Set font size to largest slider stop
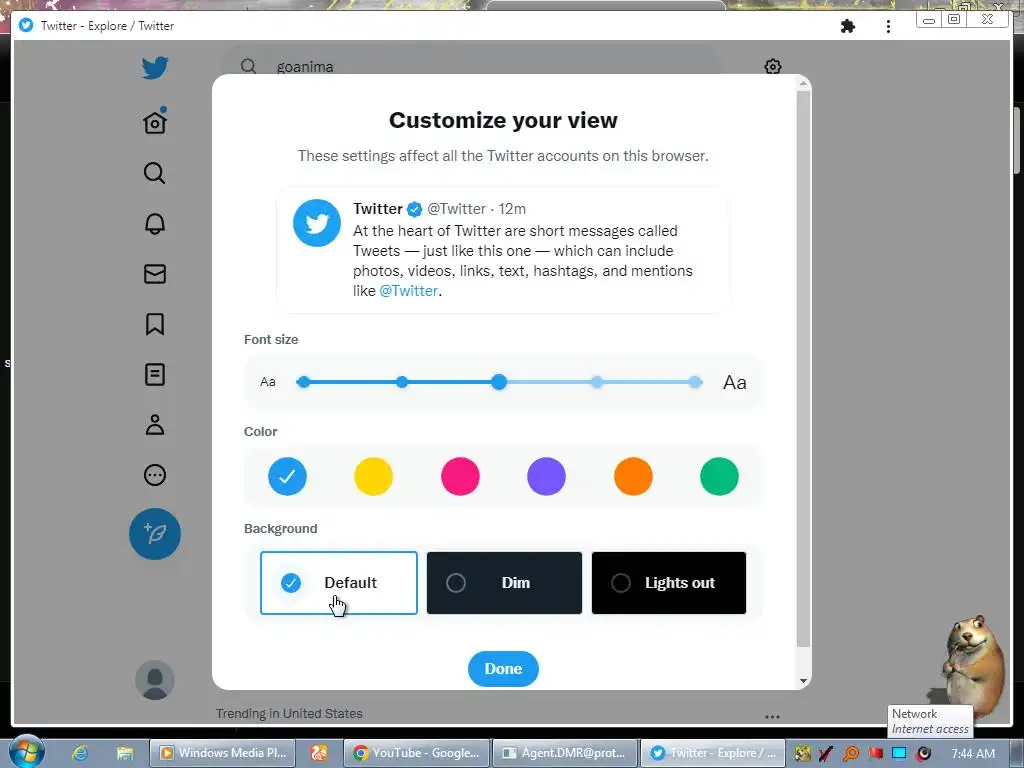The height and width of the screenshot is (768, 1024). pos(696,382)
